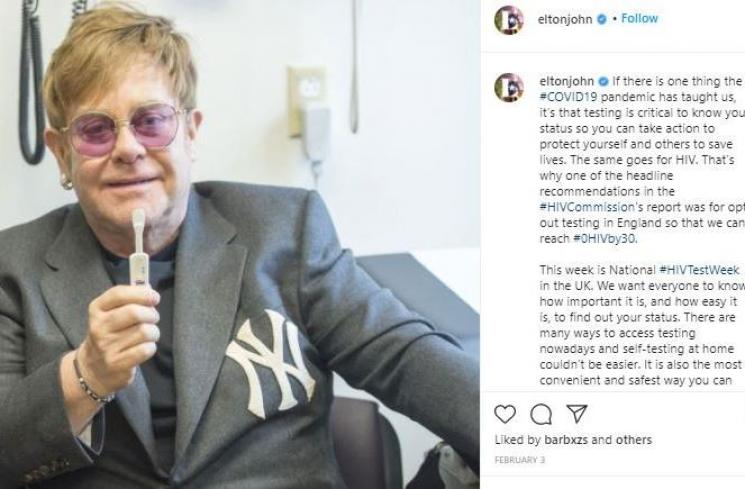This screenshot has height=489, width=745.
Task: Open comments with the speech bubble icon
Action: (541, 414)
